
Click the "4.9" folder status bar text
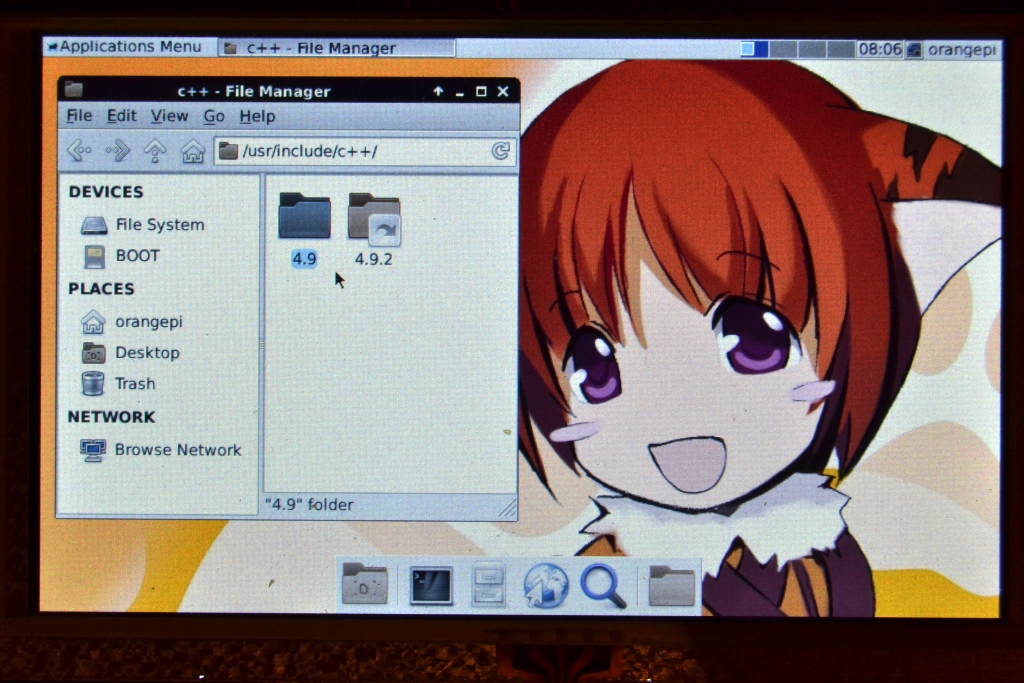coord(309,505)
